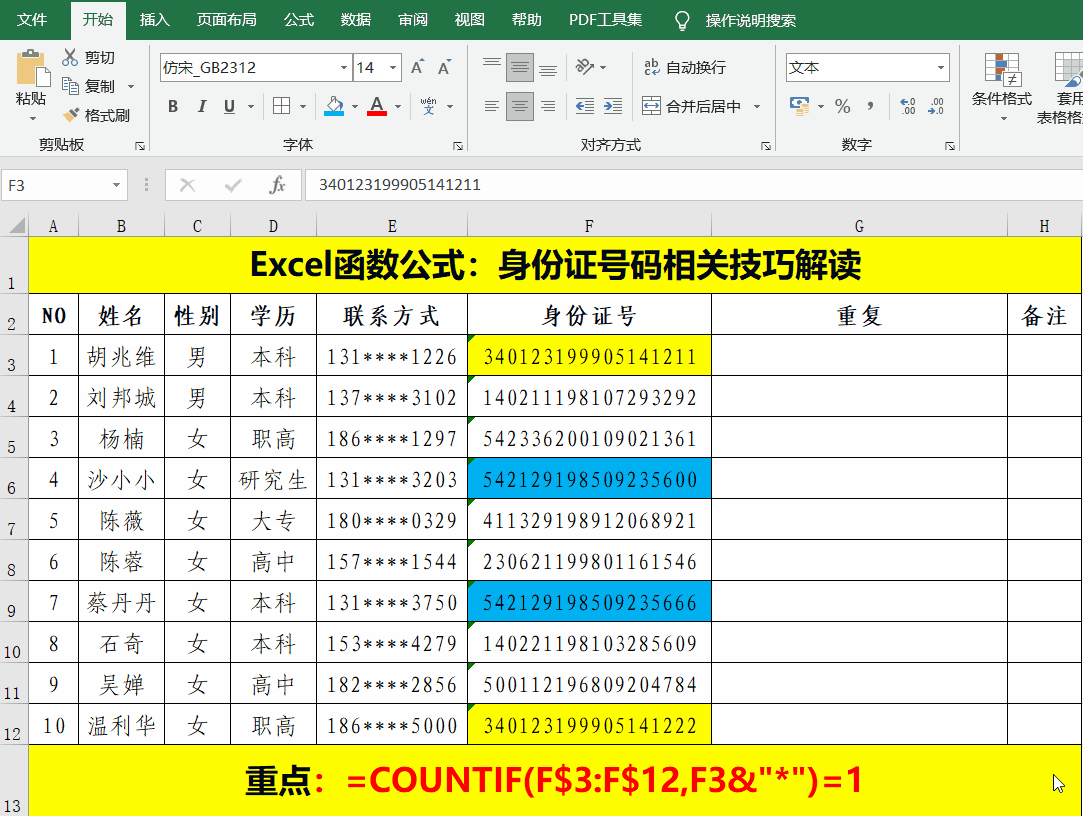The image size is (1083, 816).
Task: Copy selection with the Copy icon
Action: [70, 86]
